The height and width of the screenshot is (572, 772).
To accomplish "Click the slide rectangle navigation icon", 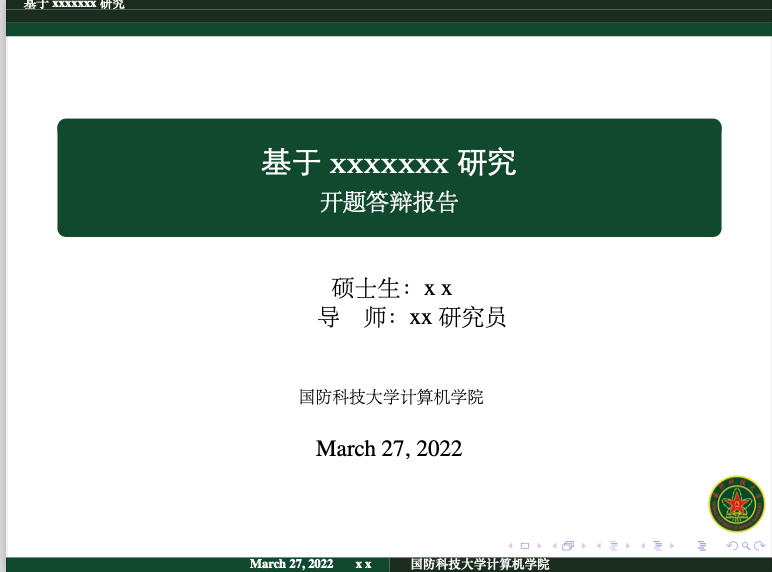I will click(524, 546).
